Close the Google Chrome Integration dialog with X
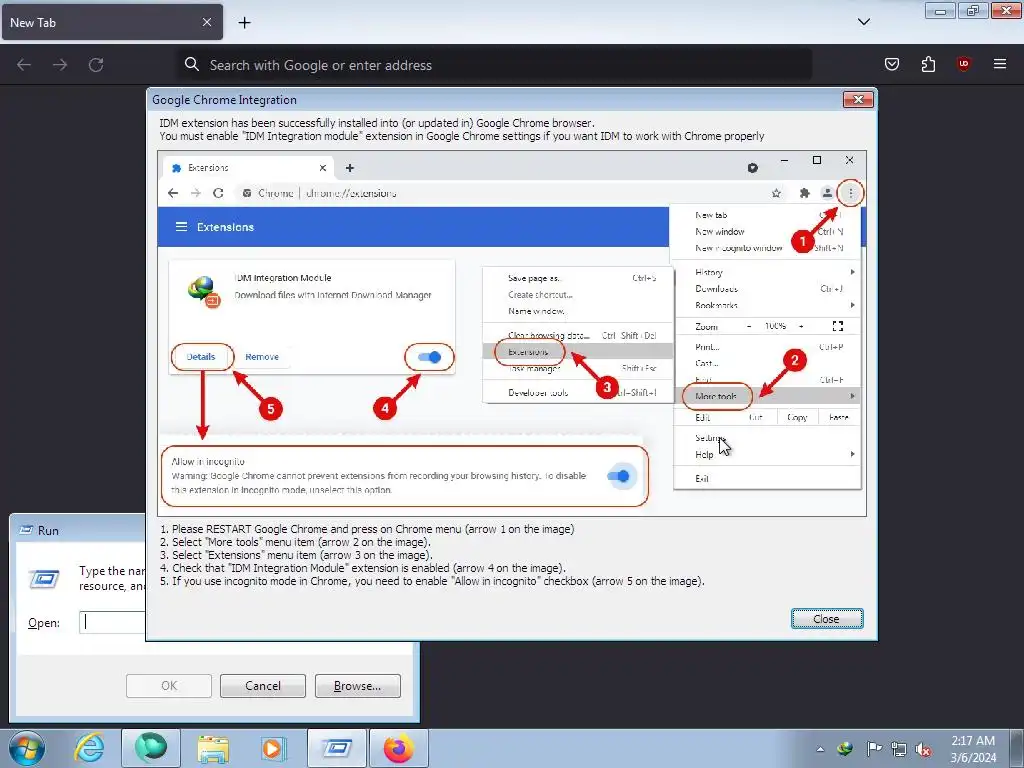 point(858,99)
